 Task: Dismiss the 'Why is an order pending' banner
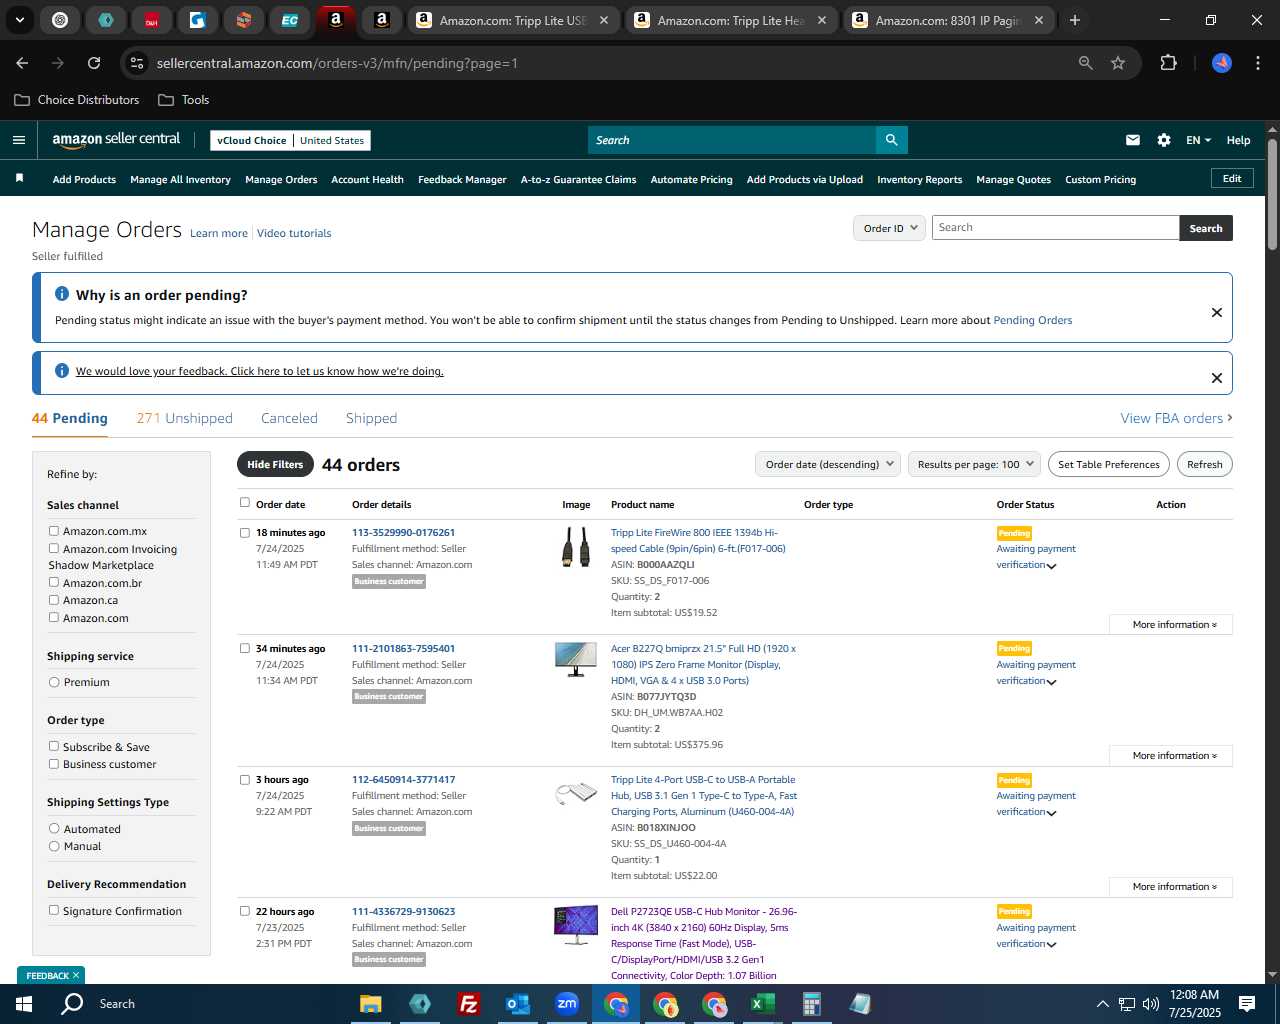click(1217, 312)
